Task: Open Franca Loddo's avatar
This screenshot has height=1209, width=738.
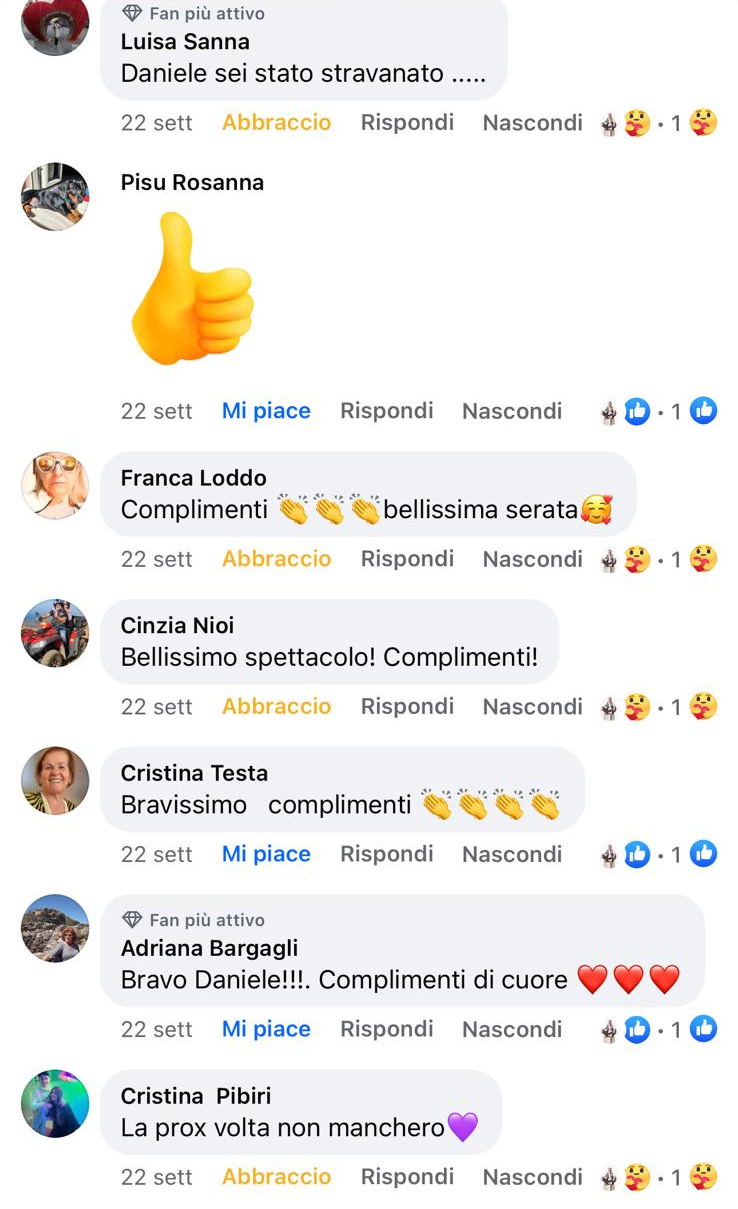Action: point(55,485)
